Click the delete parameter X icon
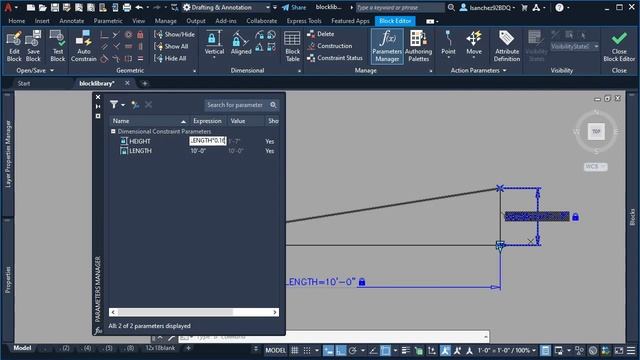640x360 pixels. pos(149,105)
